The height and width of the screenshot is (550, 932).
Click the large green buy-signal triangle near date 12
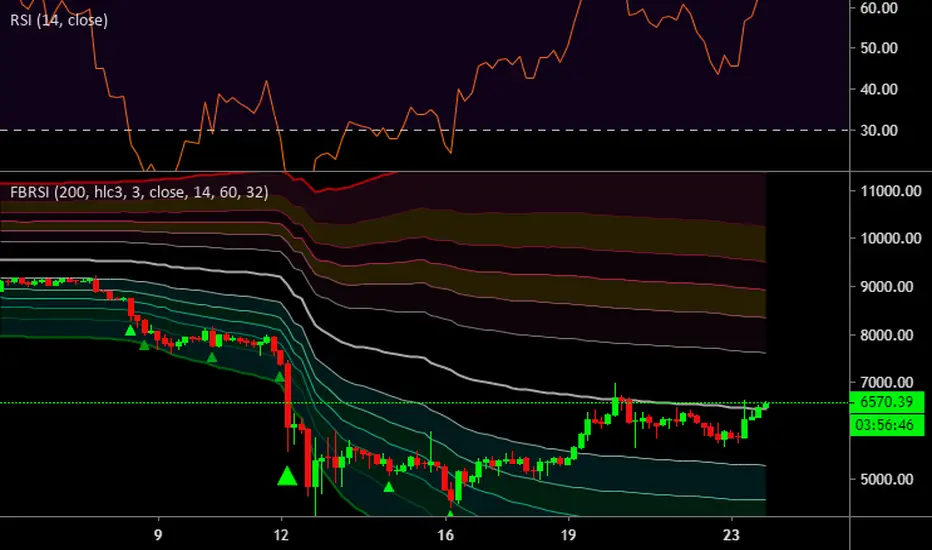(287, 476)
